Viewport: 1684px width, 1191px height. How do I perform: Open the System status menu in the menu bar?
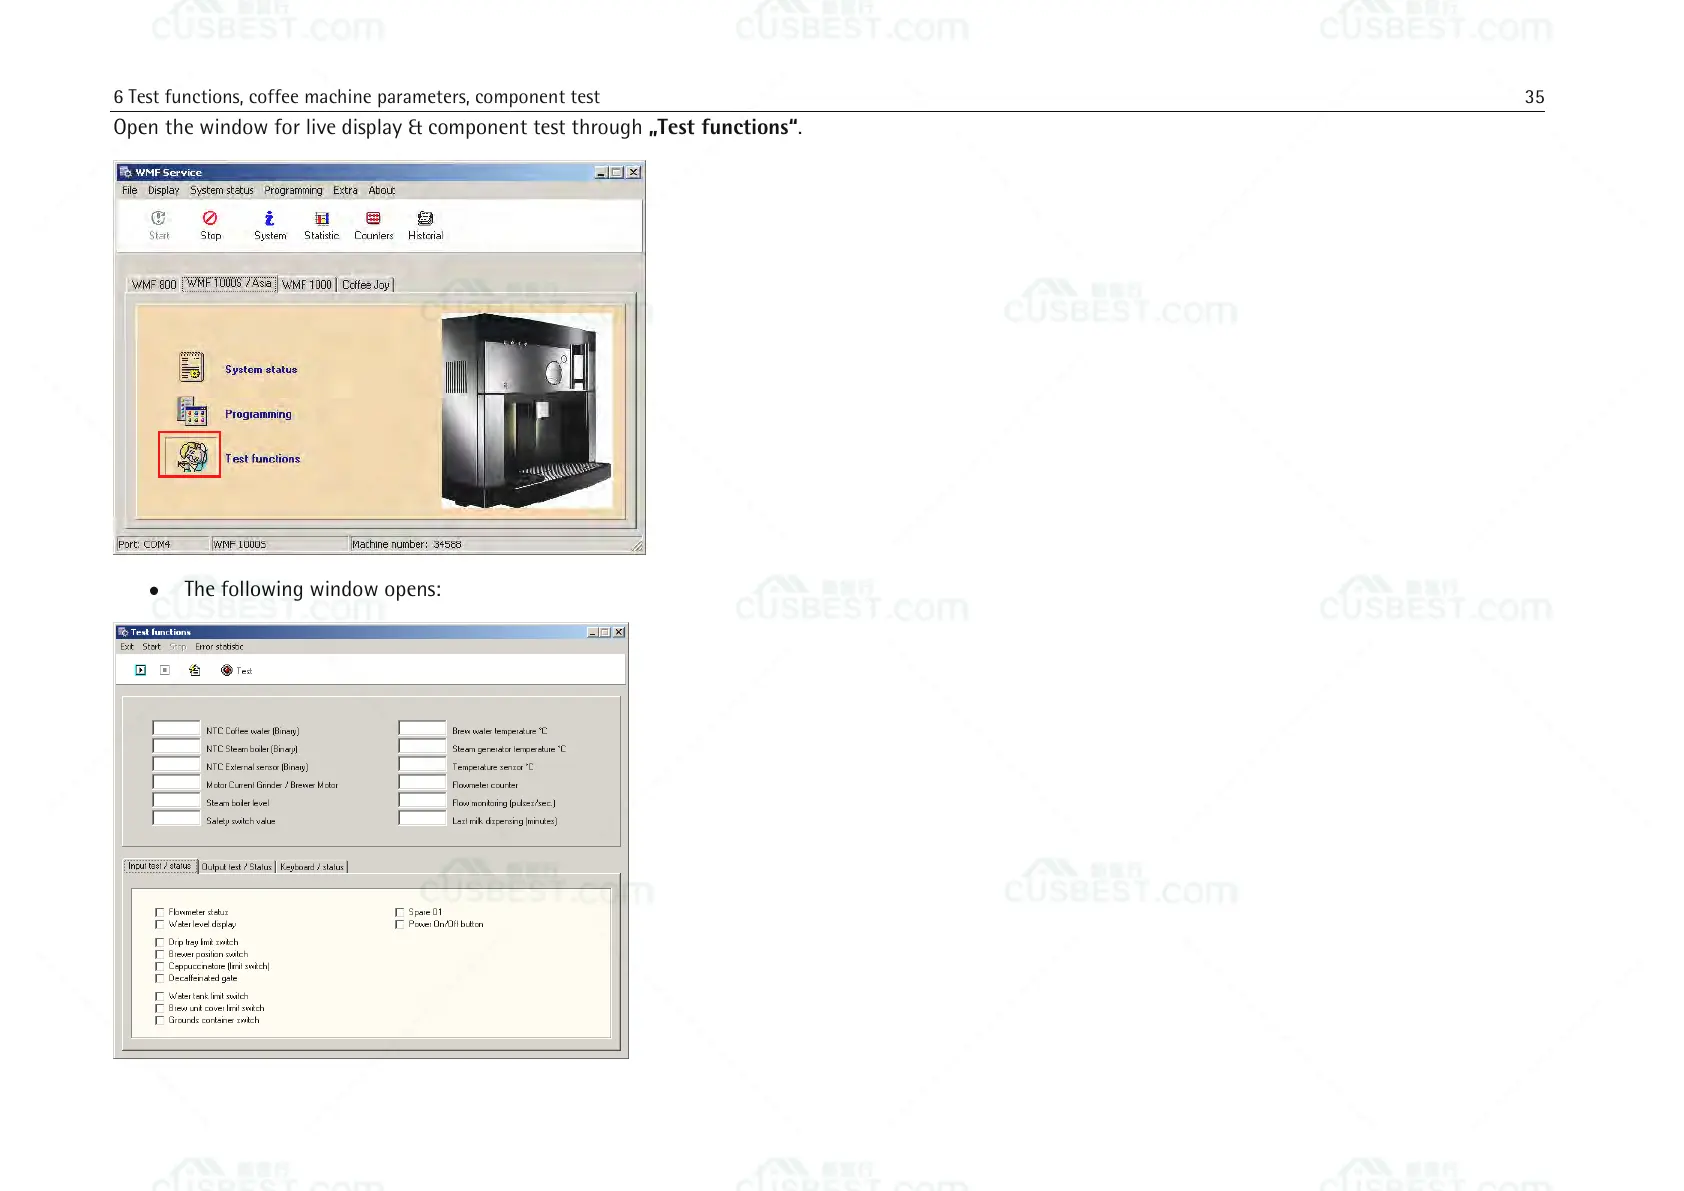pyautogui.click(x=222, y=190)
